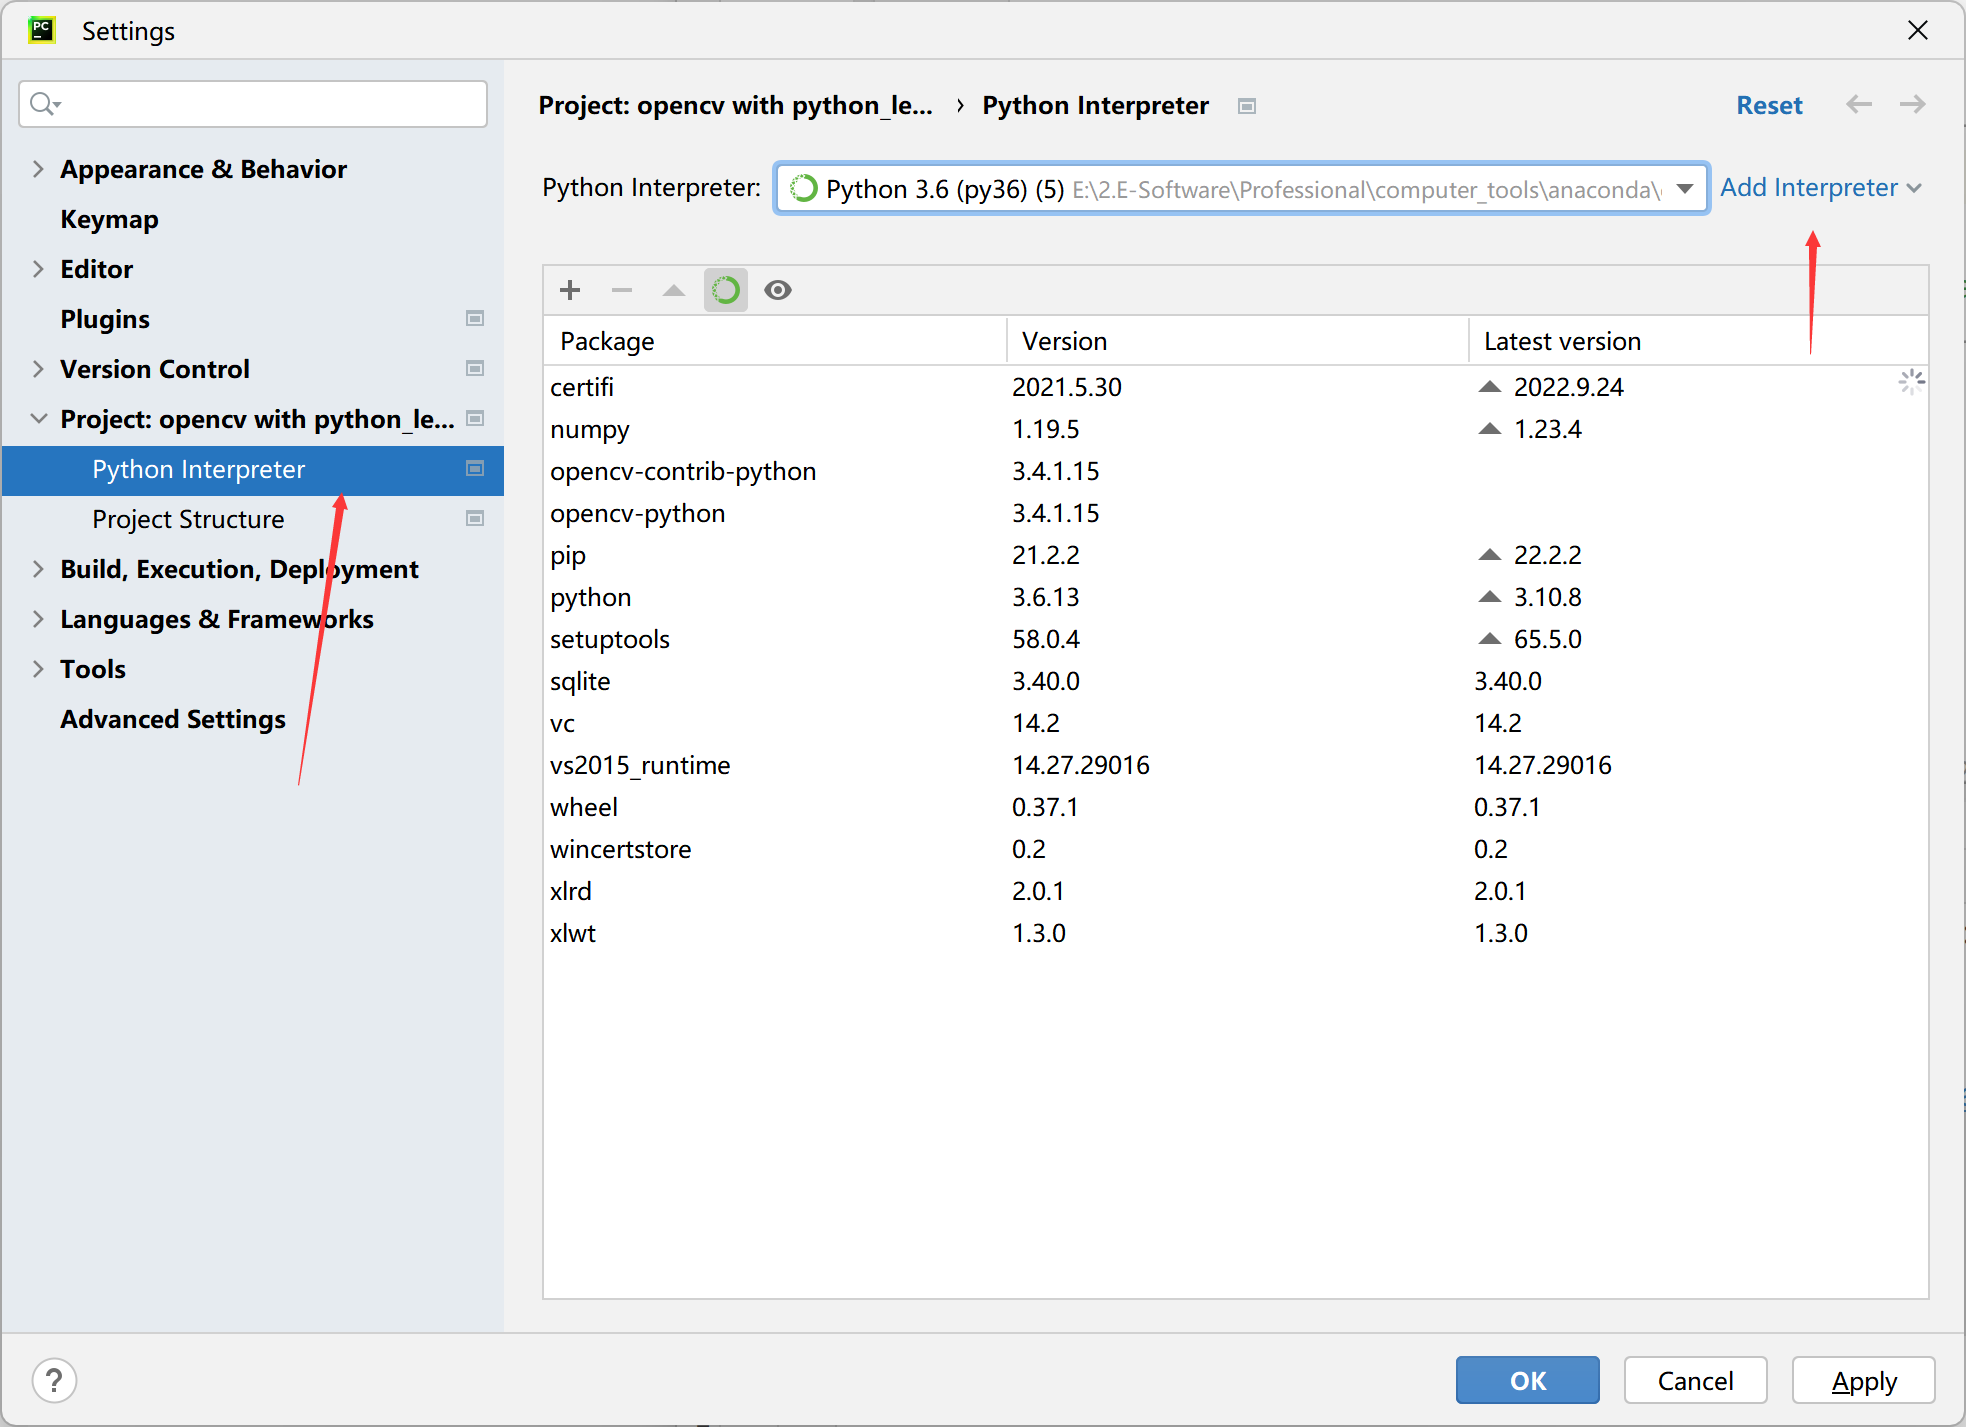Screen dimensions: 1966x1427
Task: Click the upgrade arrow next to certifi 2022.9.24
Action: coord(1490,387)
